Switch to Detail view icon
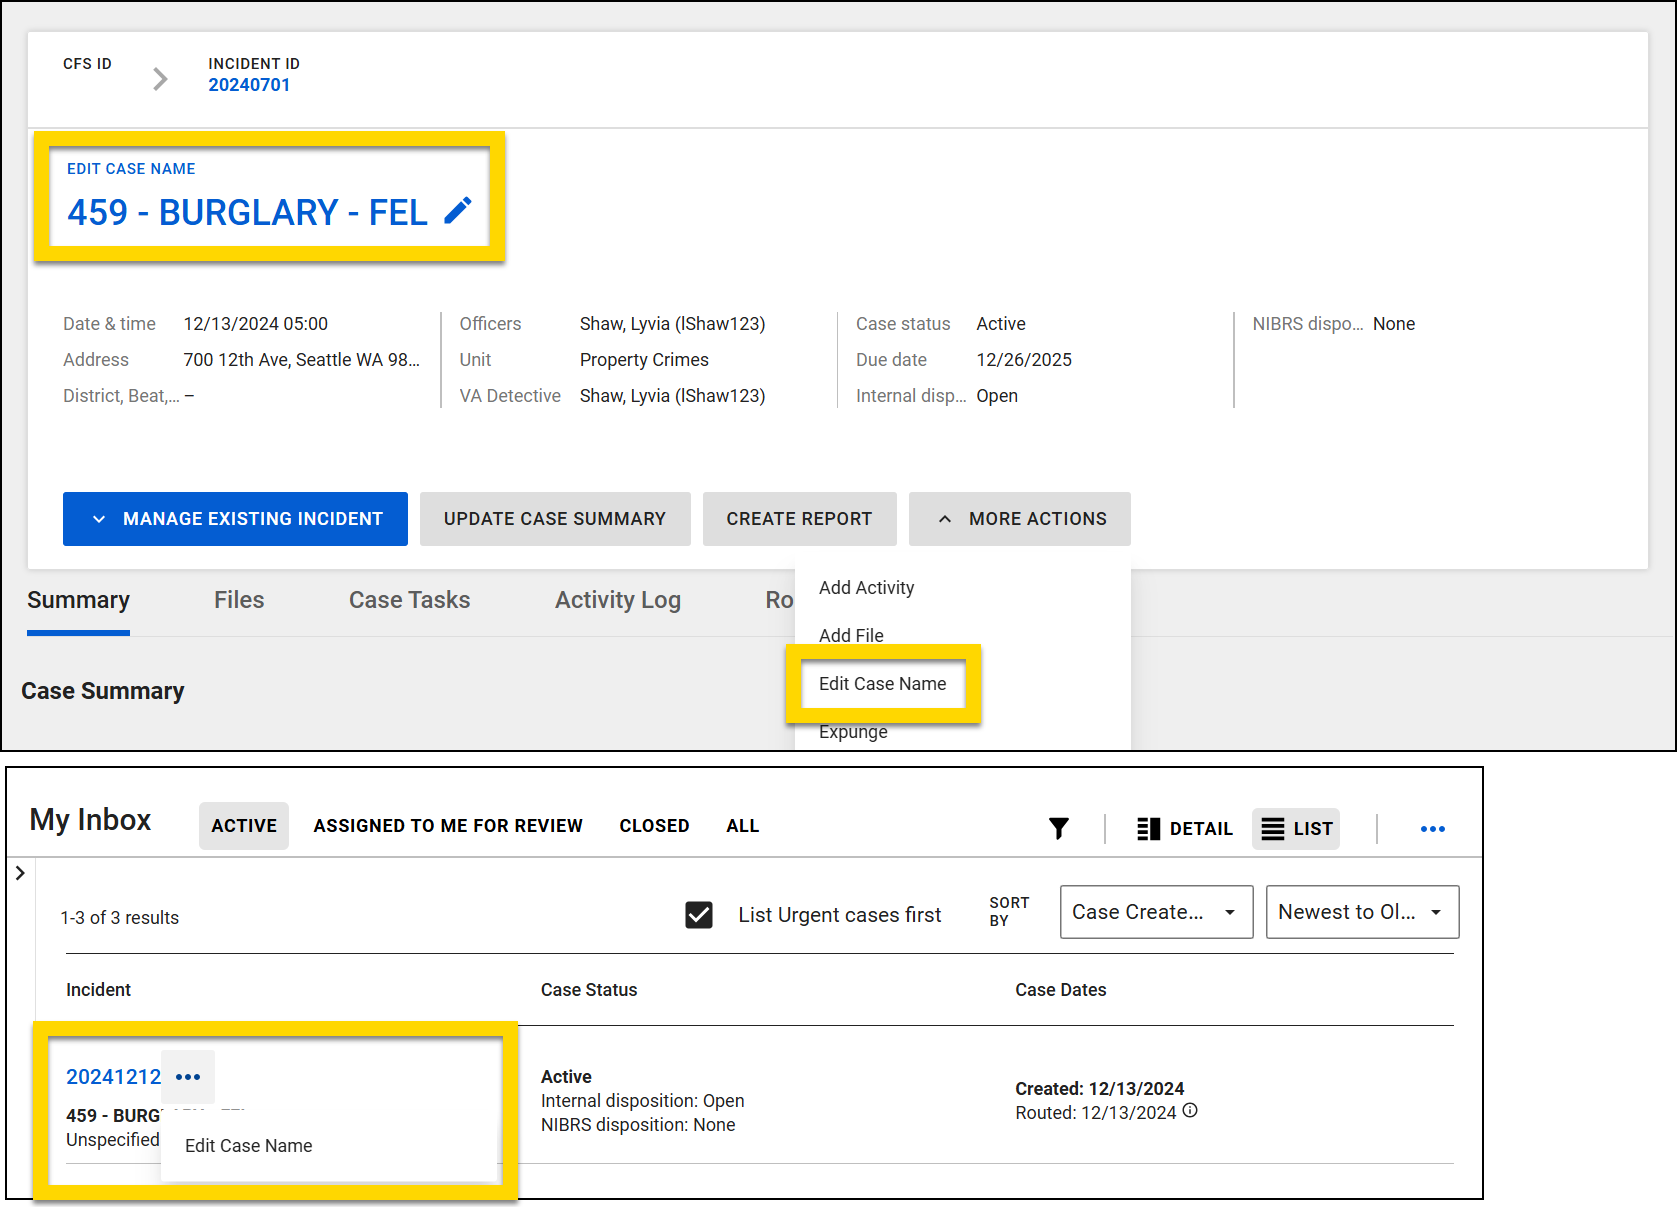Screen dimensions: 1677x1207 click(1184, 828)
